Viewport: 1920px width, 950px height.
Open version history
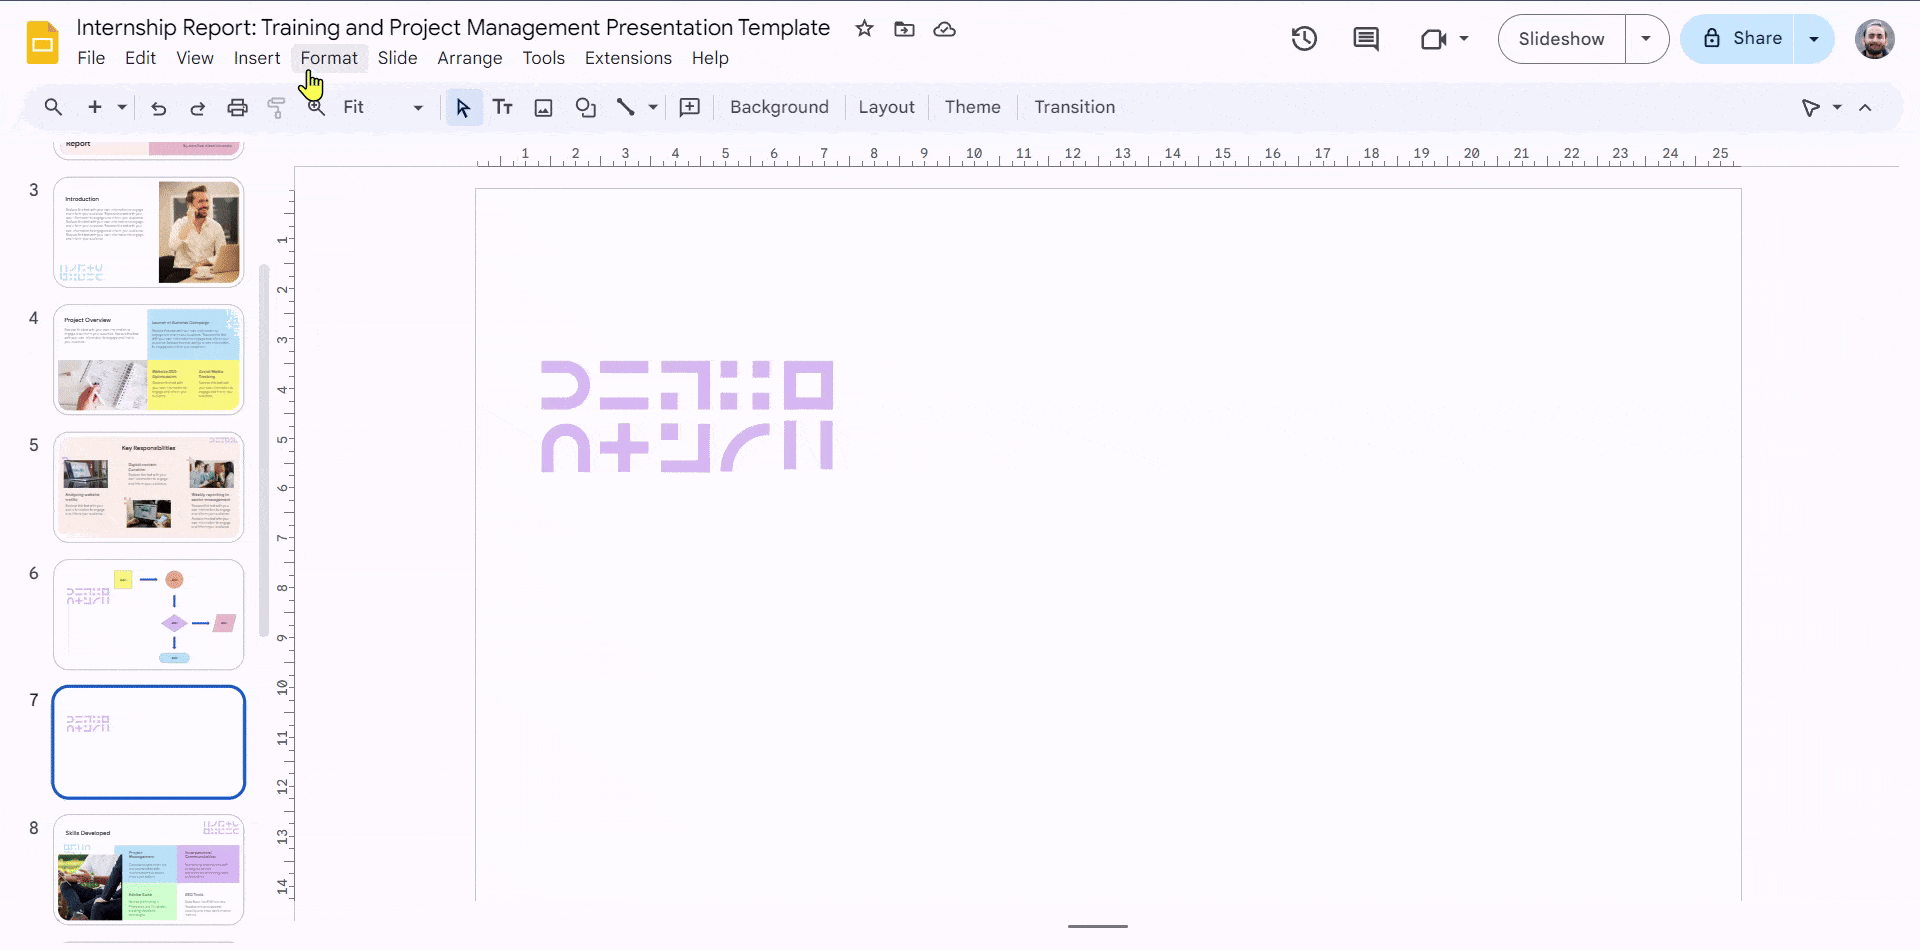(x=1304, y=39)
